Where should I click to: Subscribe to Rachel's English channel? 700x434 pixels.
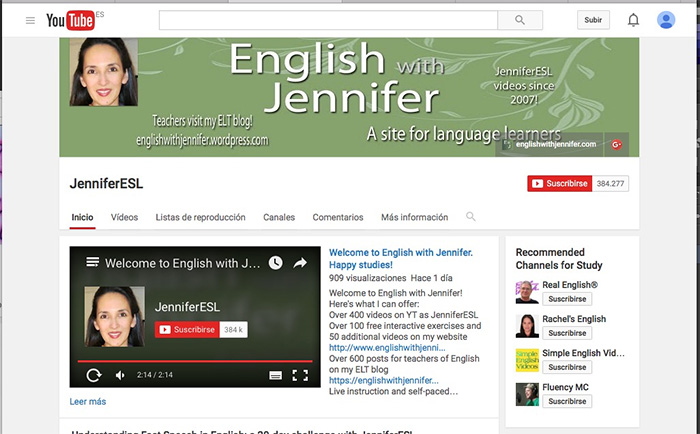point(567,333)
